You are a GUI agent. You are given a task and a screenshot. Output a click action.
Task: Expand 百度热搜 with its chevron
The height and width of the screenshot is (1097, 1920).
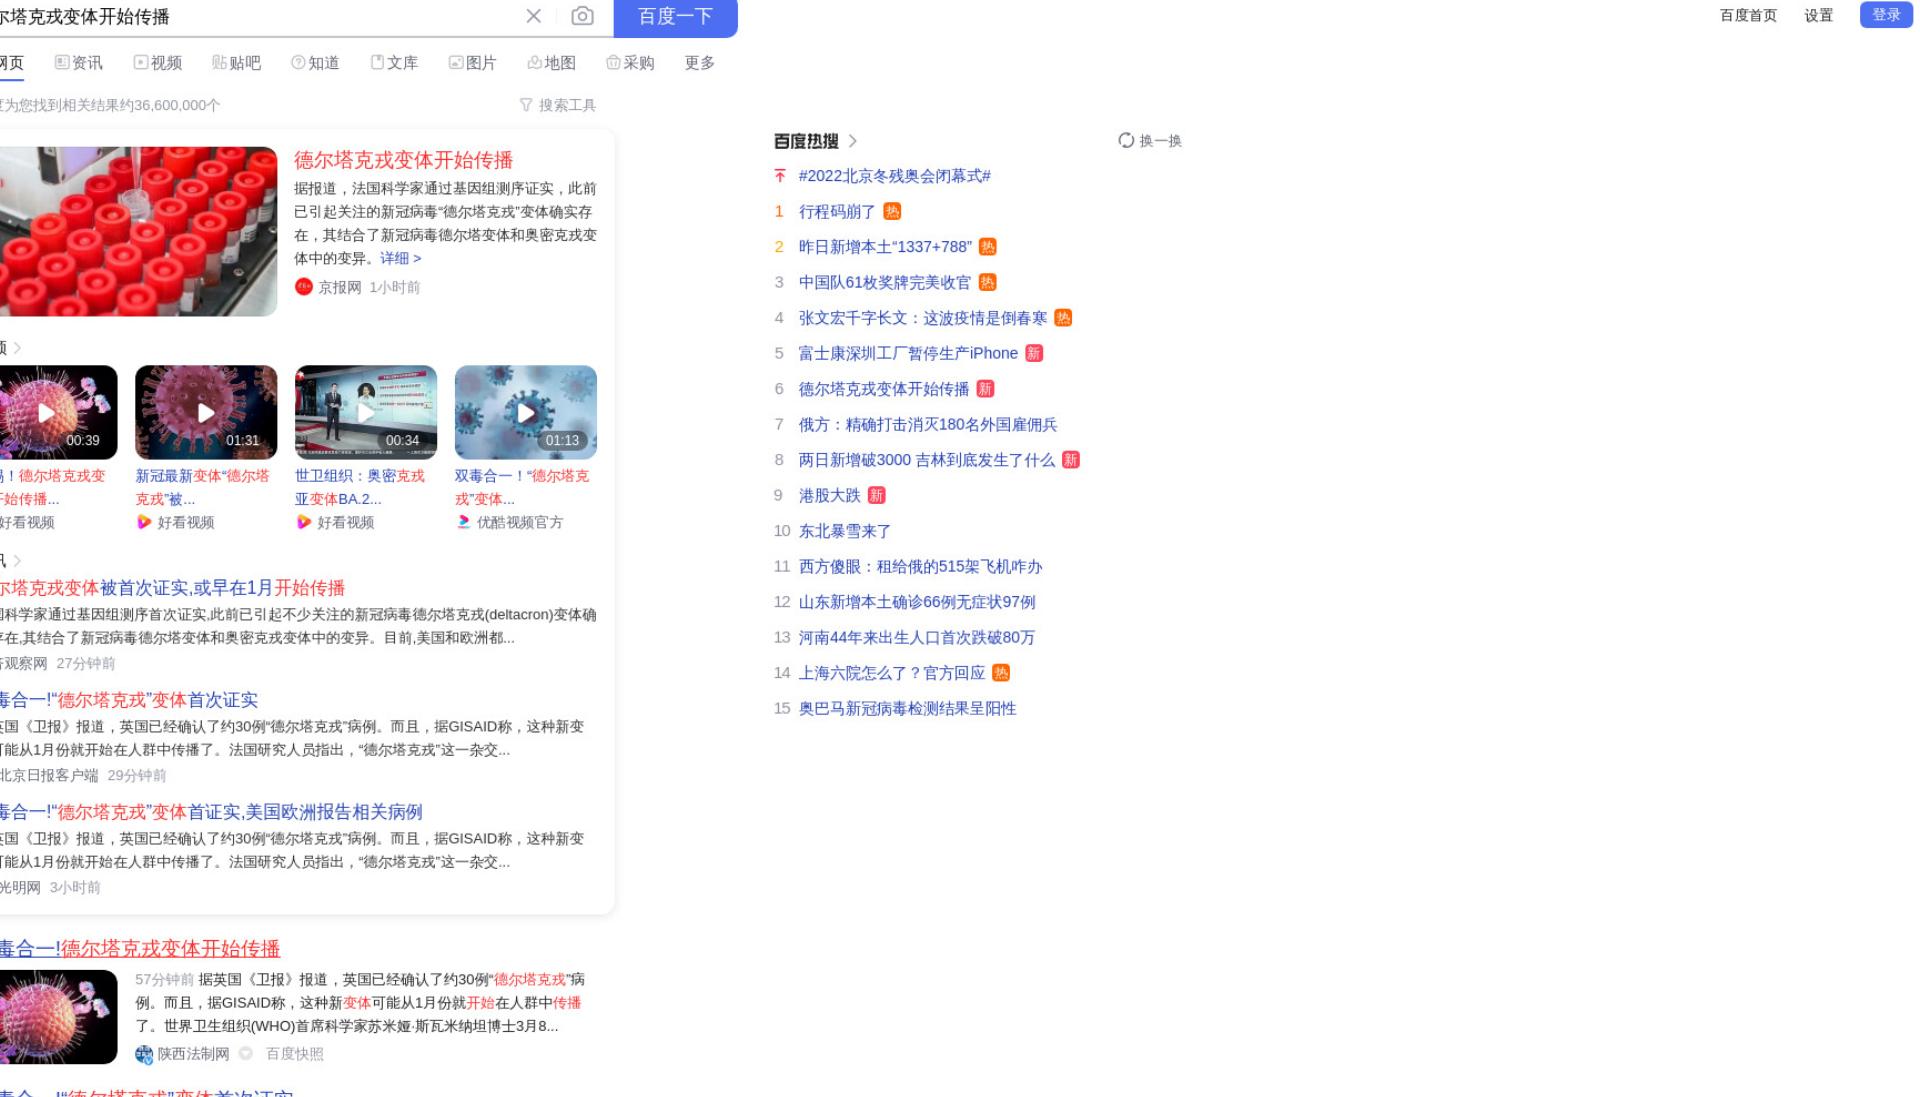853,141
